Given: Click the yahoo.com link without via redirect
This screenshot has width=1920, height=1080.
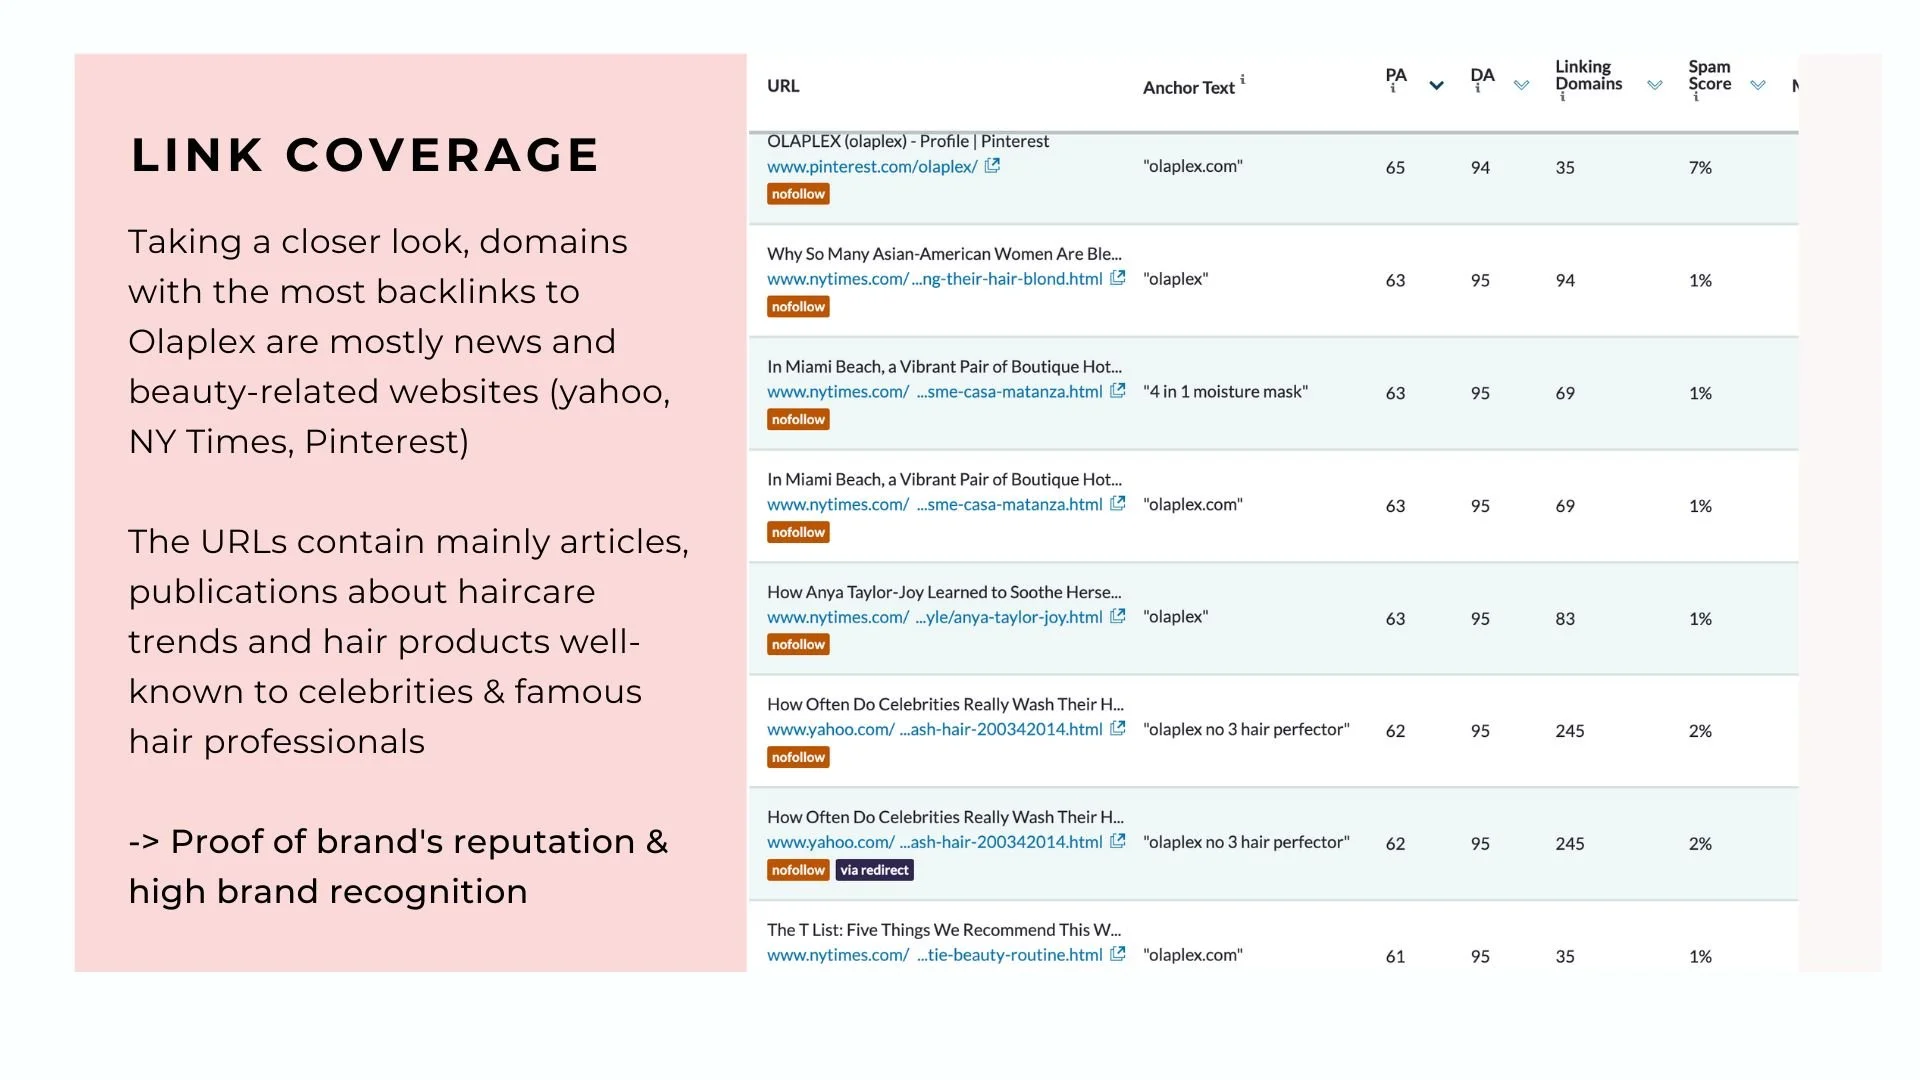Looking at the screenshot, I should pos(935,730).
